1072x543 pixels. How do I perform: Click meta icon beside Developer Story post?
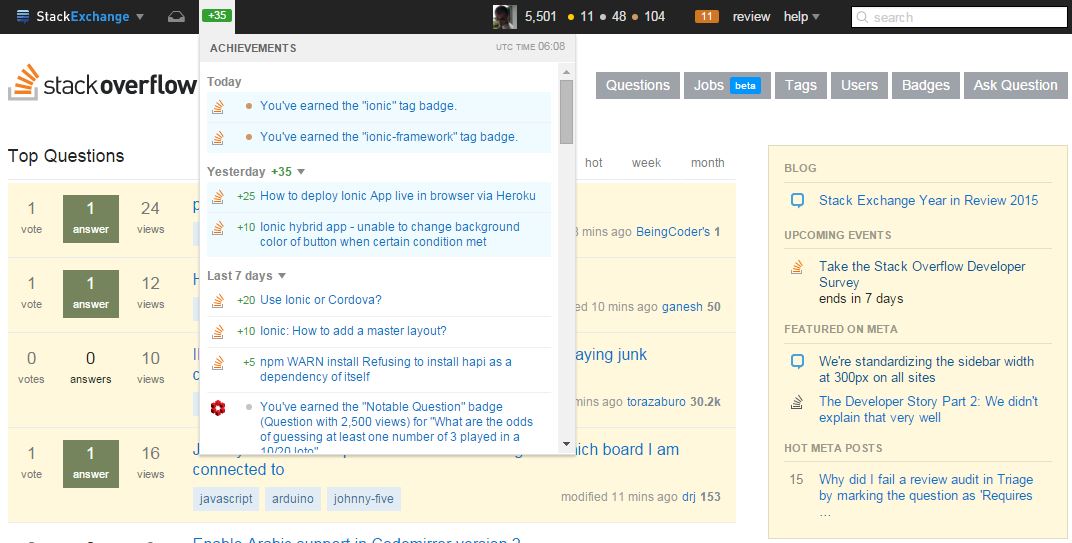click(797, 402)
